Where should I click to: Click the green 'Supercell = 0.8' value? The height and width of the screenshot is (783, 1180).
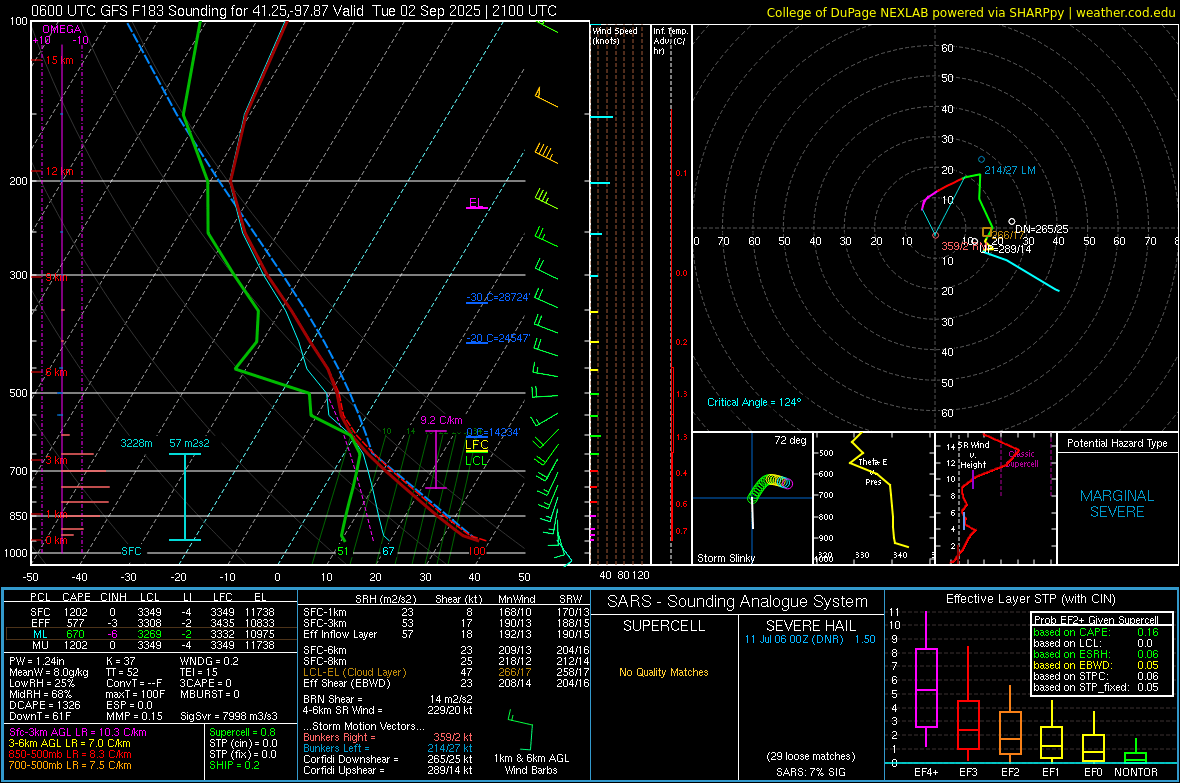pyautogui.click(x=242, y=732)
